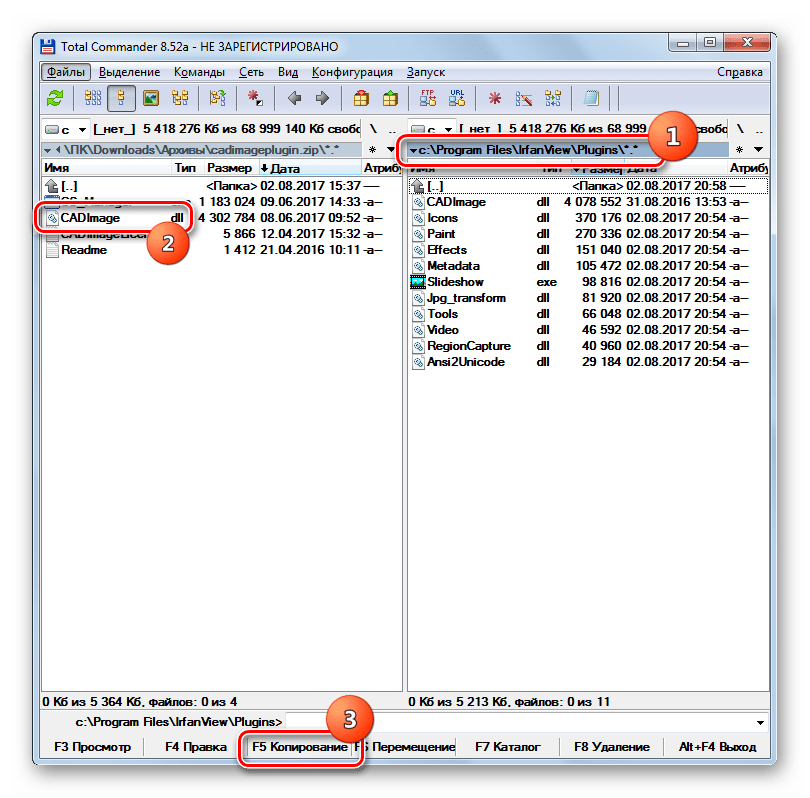Click left panel parent directory dots button
Screen dimensions: 810x798
[393, 129]
